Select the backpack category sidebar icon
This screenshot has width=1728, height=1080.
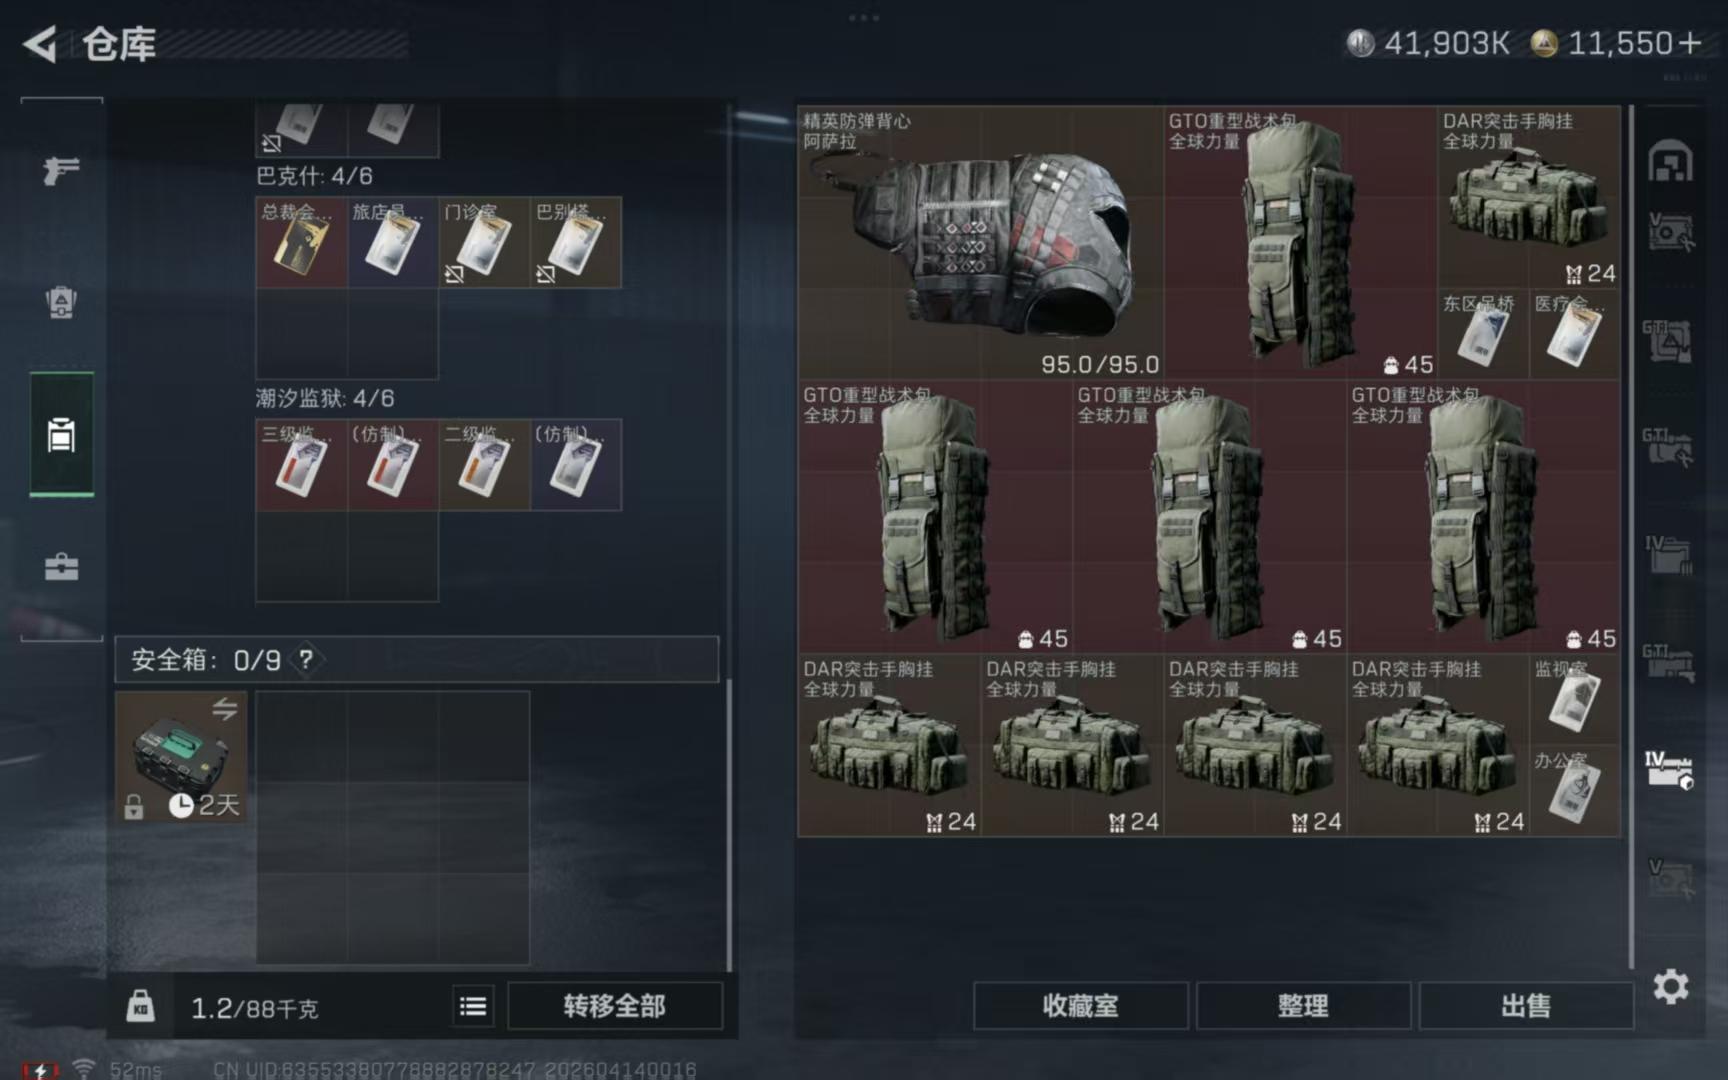tap(61, 301)
